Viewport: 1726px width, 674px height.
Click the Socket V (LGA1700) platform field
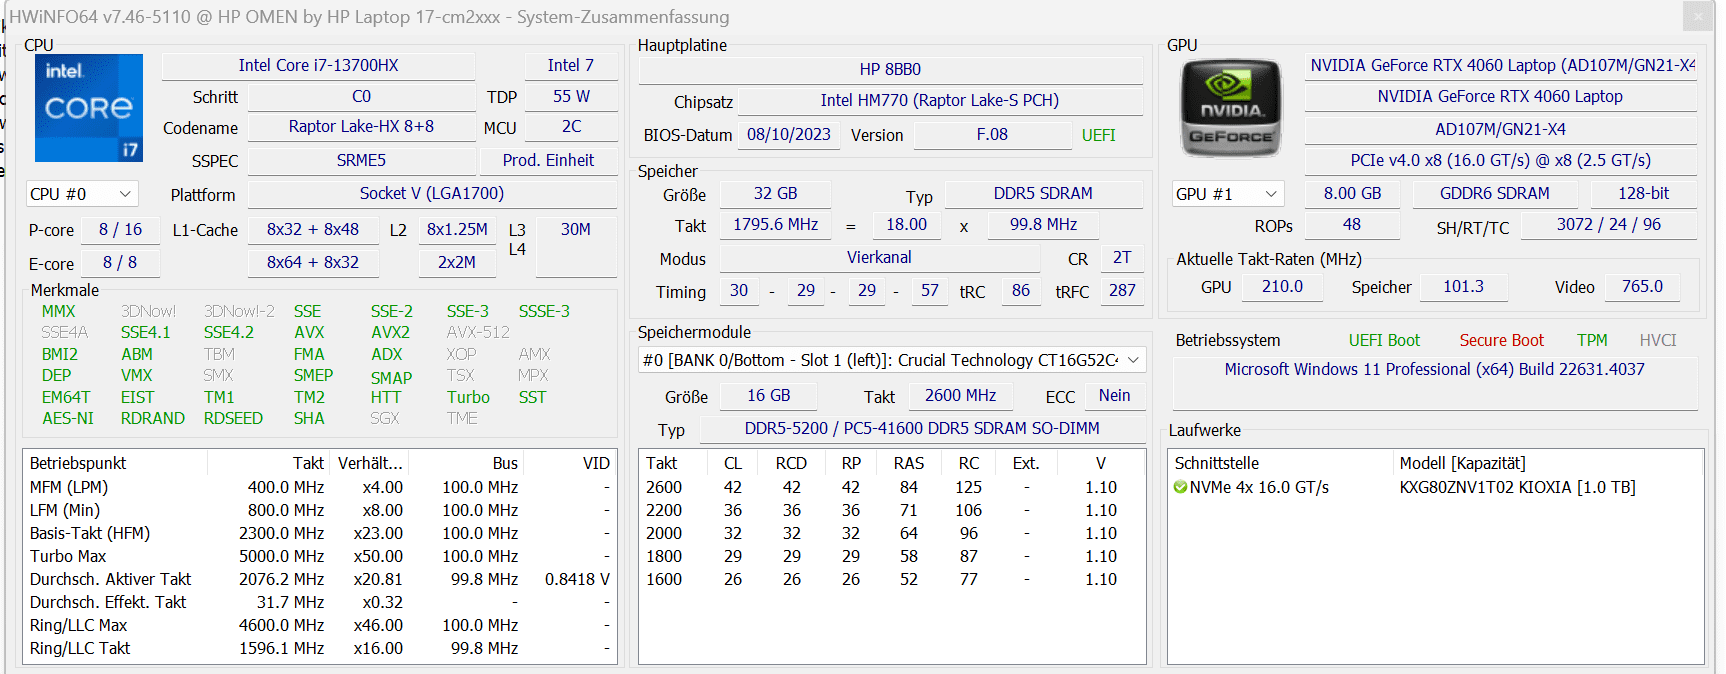pos(432,193)
